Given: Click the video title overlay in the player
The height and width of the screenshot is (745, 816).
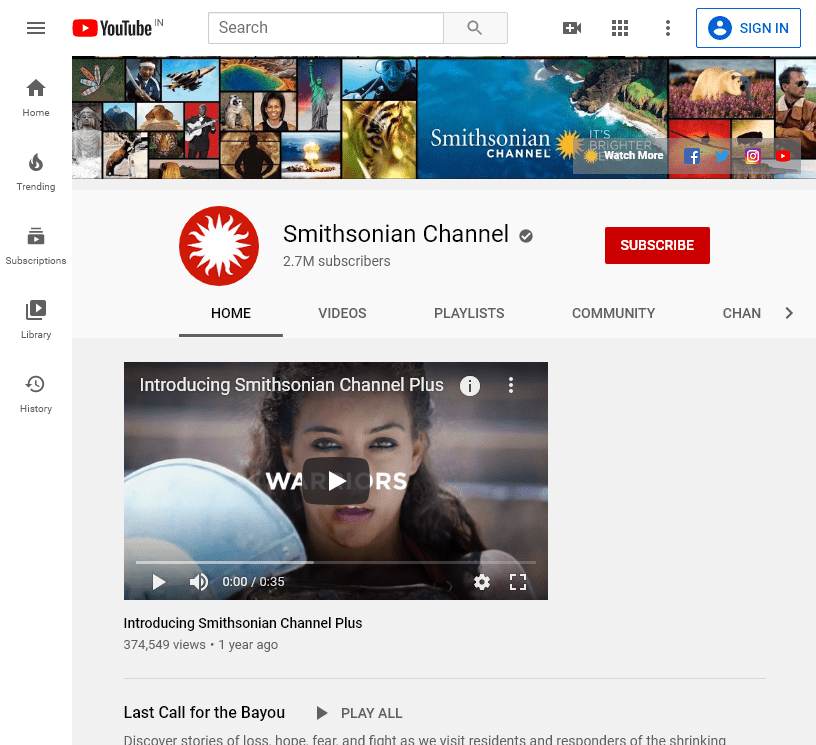Looking at the screenshot, I should [291, 385].
